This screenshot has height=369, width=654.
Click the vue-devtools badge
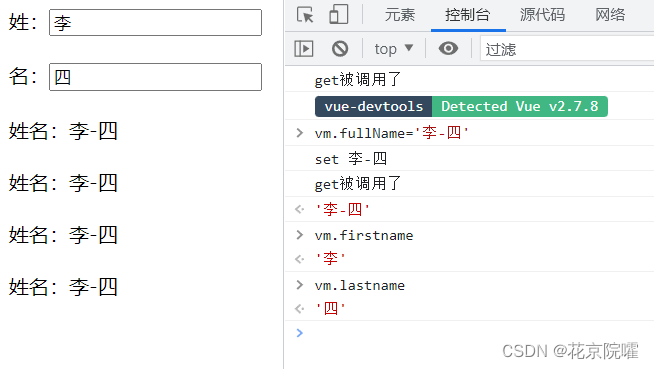point(373,106)
